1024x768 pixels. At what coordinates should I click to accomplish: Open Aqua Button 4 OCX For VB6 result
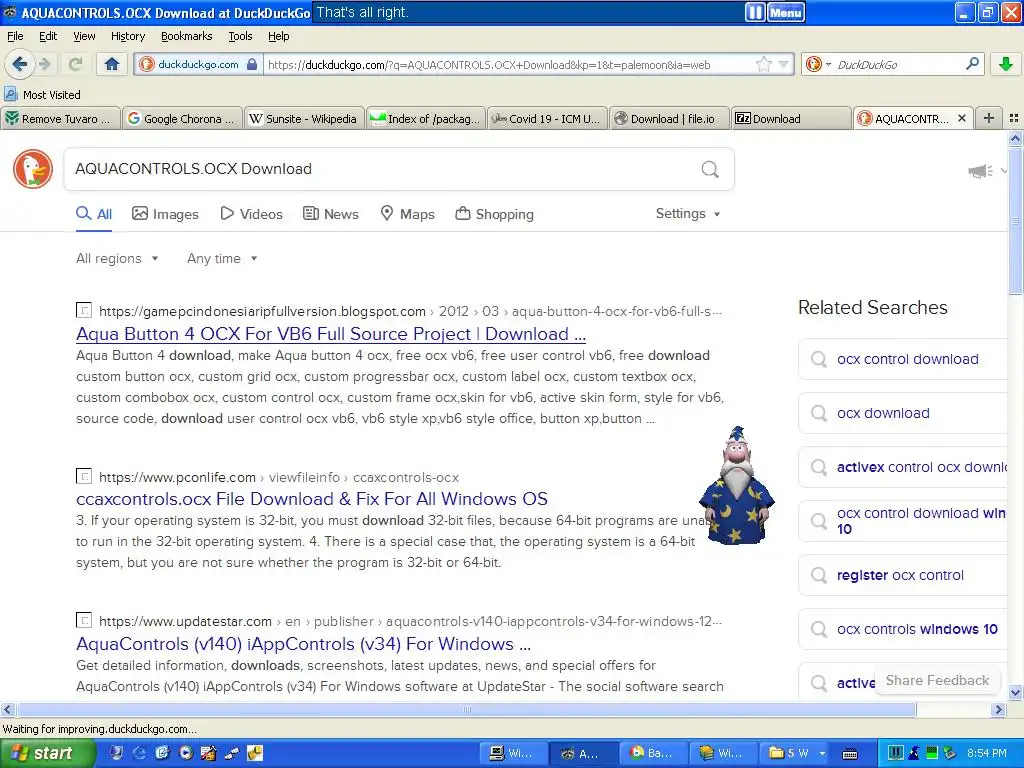pyautogui.click(x=330, y=334)
